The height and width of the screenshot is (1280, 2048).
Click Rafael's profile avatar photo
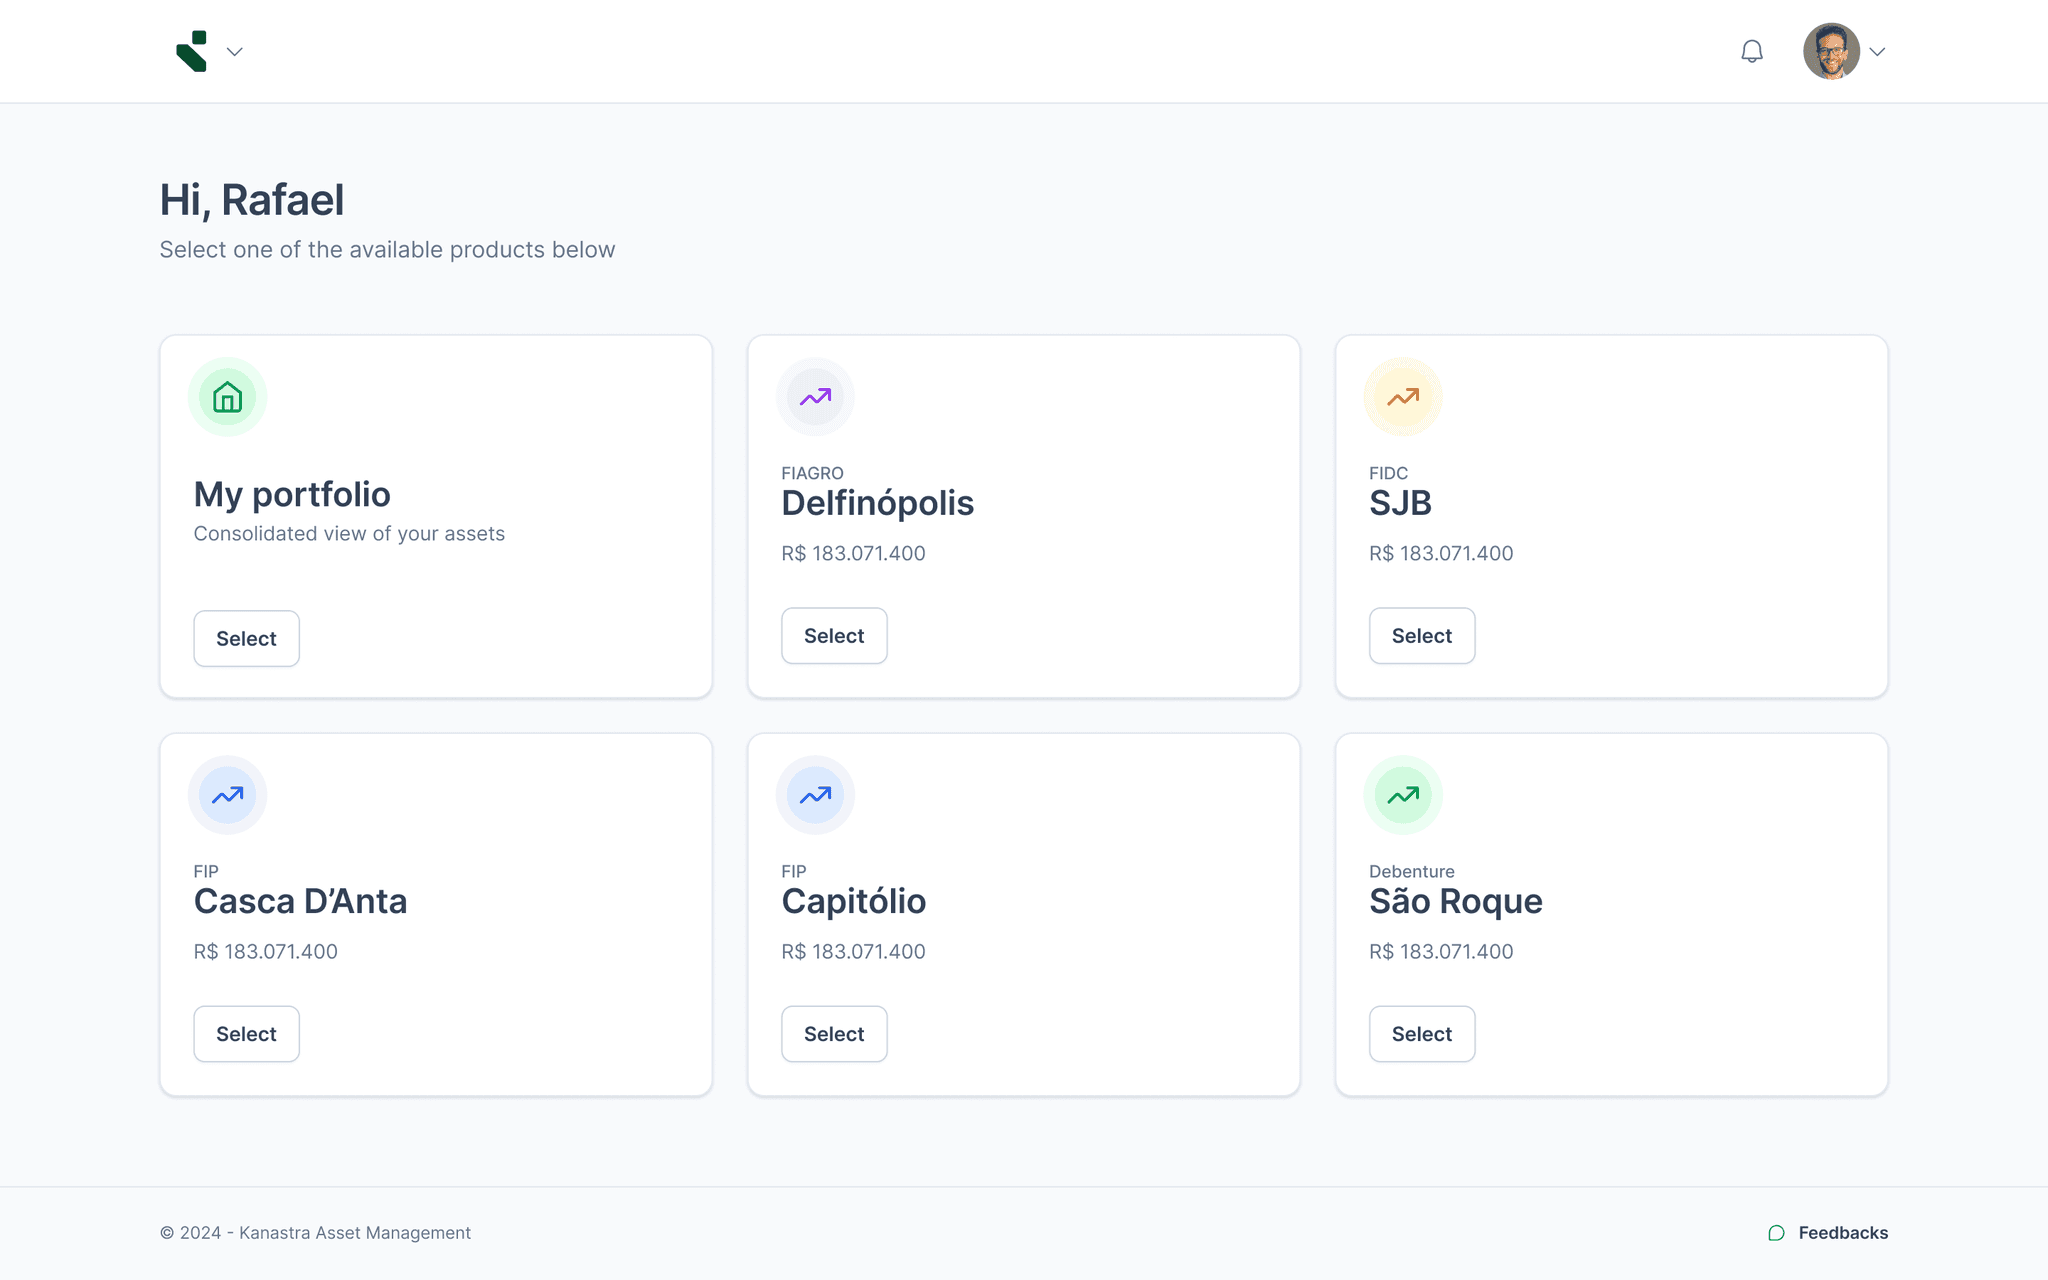[1833, 51]
